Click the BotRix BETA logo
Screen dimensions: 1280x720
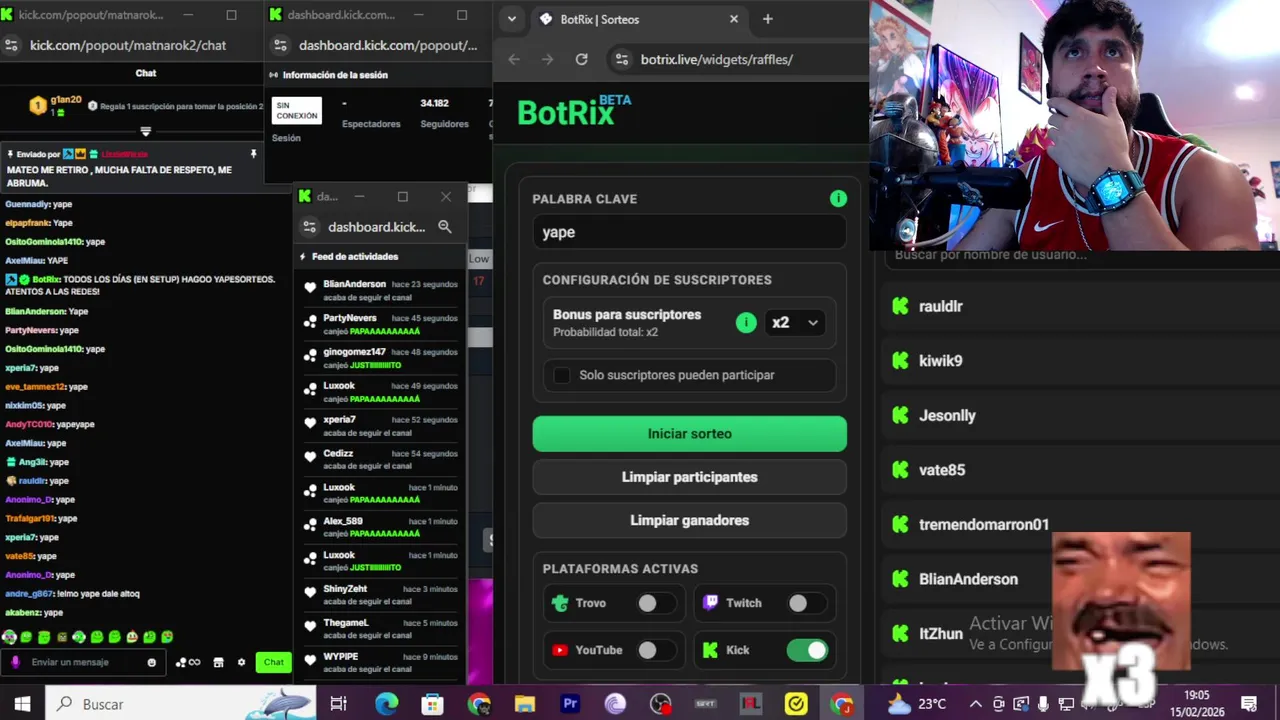point(574,111)
